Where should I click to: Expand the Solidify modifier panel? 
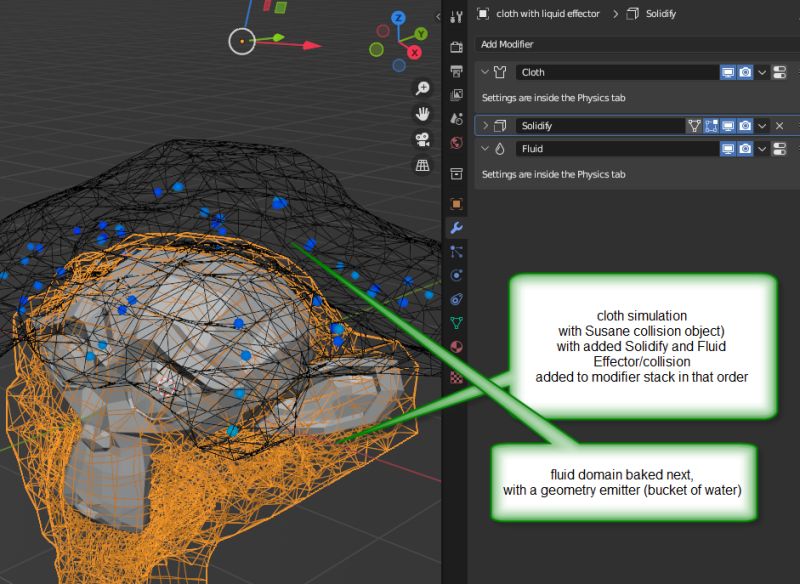[484, 125]
